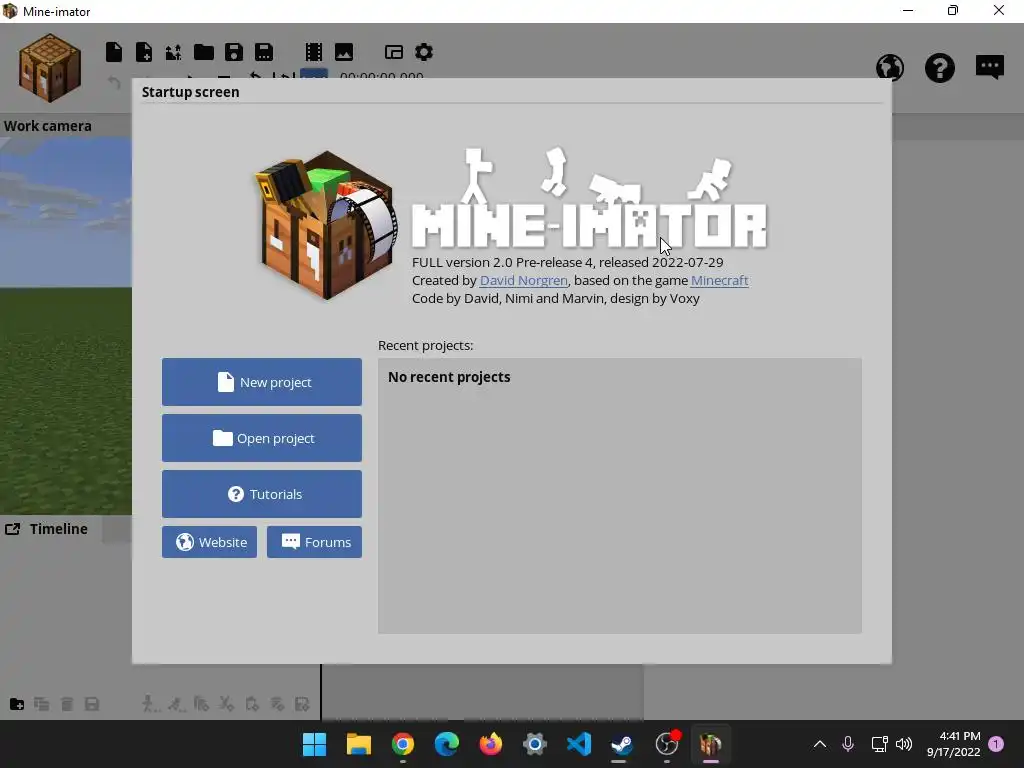Screen dimensions: 1024x768
Task: Click the crafting table workbench icon
Action: [50, 68]
